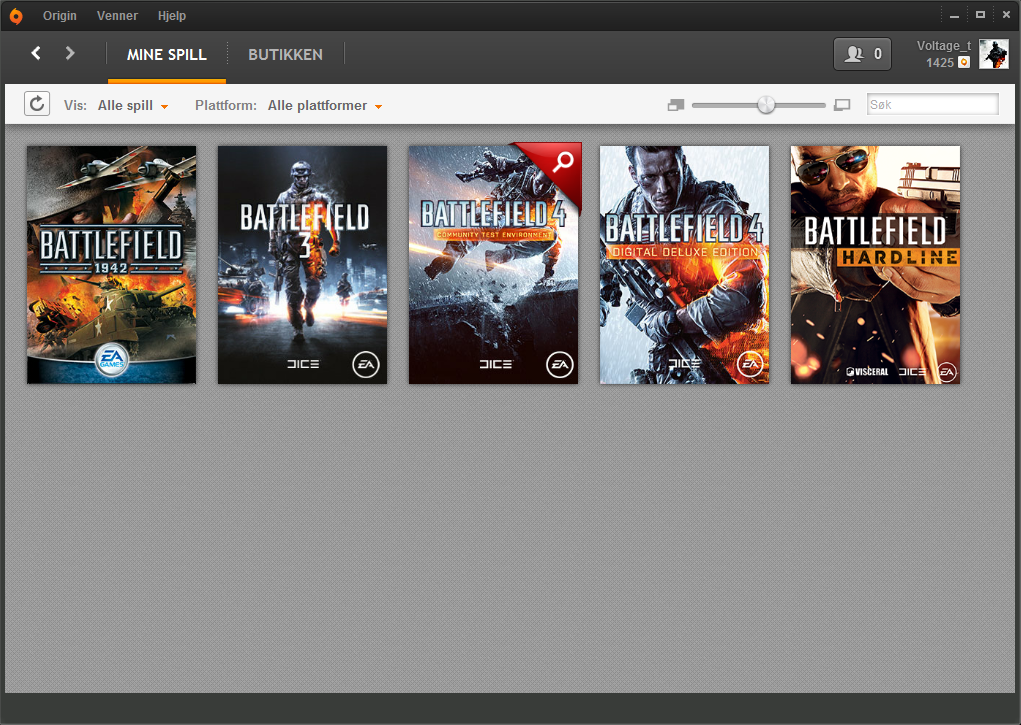Open the friends online counter button
This screenshot has width=1021, height=725.
click(x=862, y=54)
